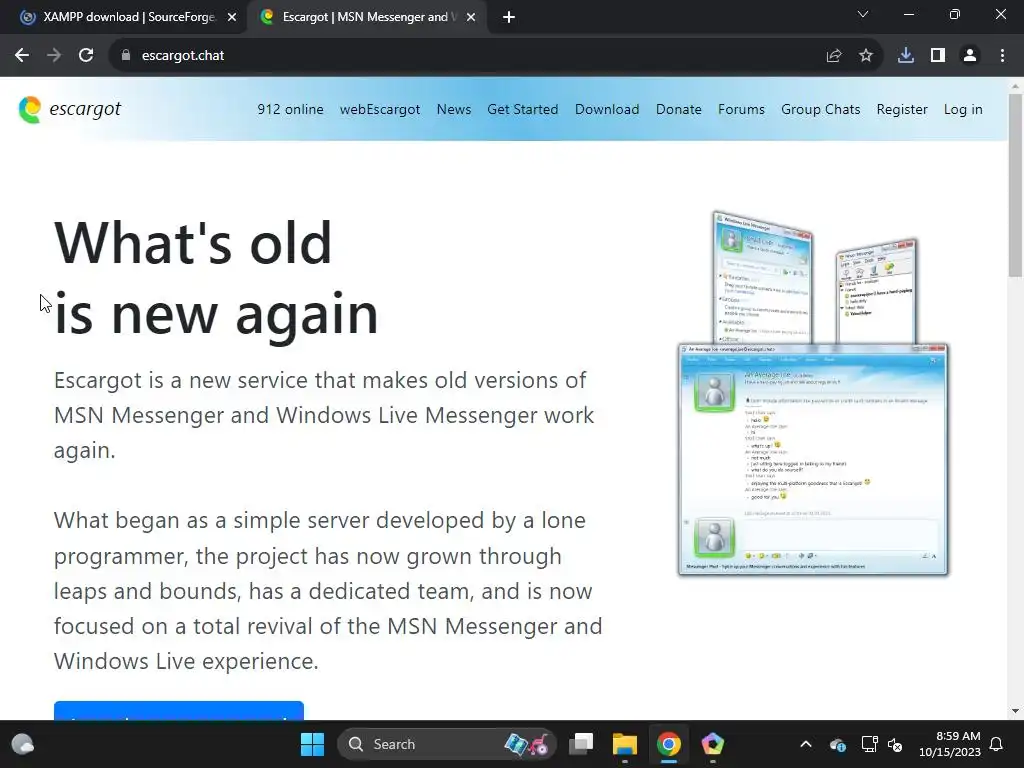Open Group Chats page
Viewport: 1024px width, 768px height.
click(820, 109)
